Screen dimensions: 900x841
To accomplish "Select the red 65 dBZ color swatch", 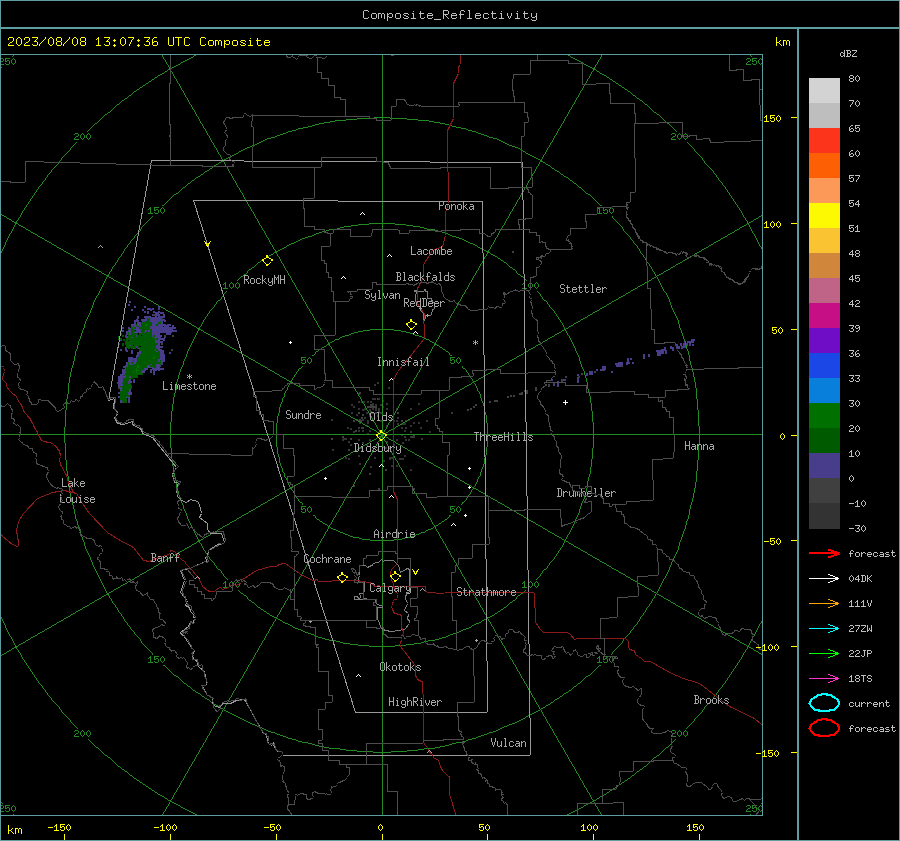I will (x=824, y=141).
